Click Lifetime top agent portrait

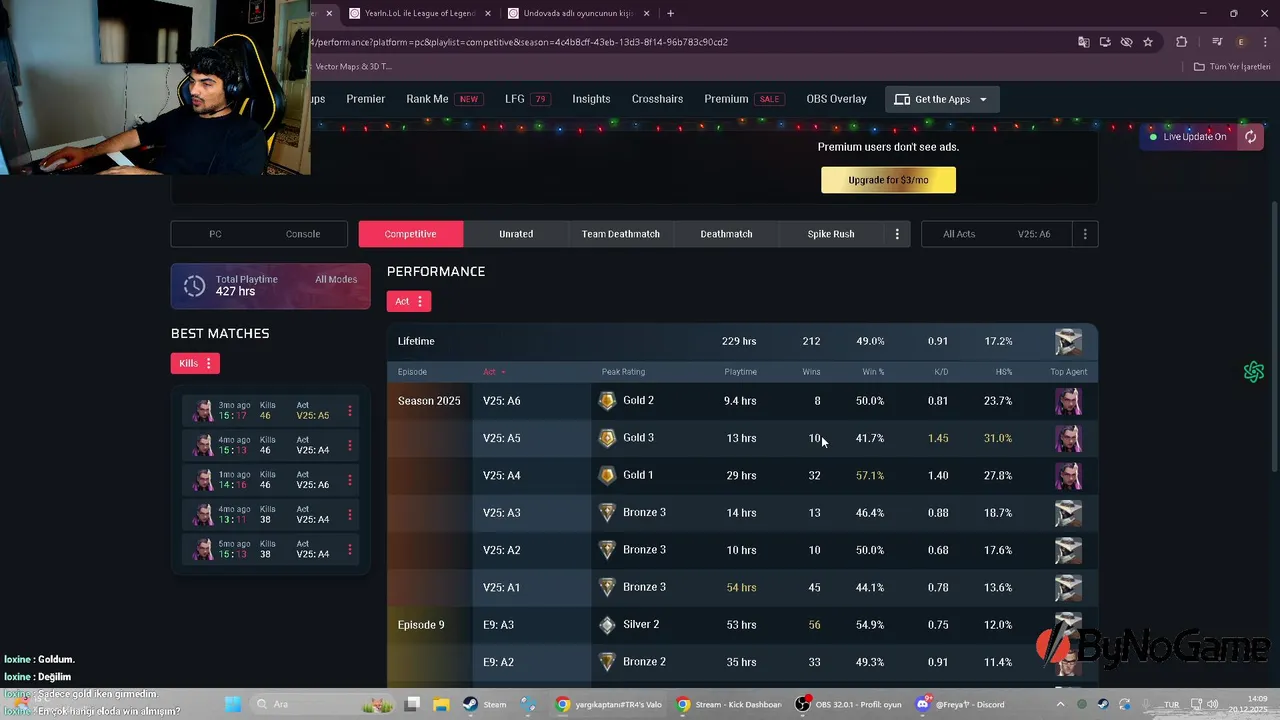(1068, 341)
